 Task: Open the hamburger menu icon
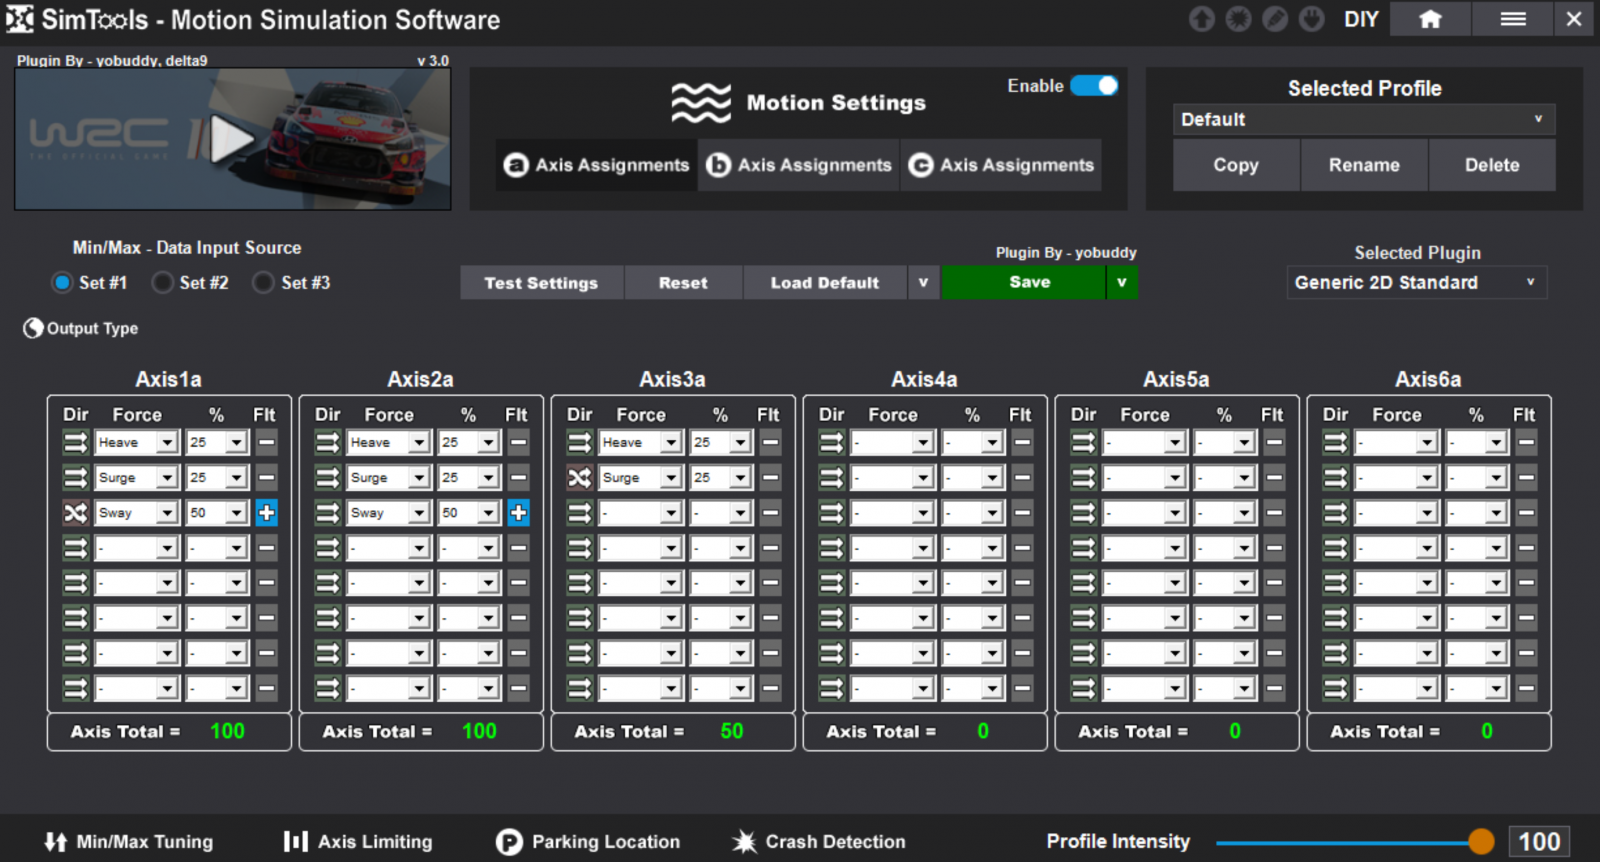pyautogui.click(x=1513, y=19)
